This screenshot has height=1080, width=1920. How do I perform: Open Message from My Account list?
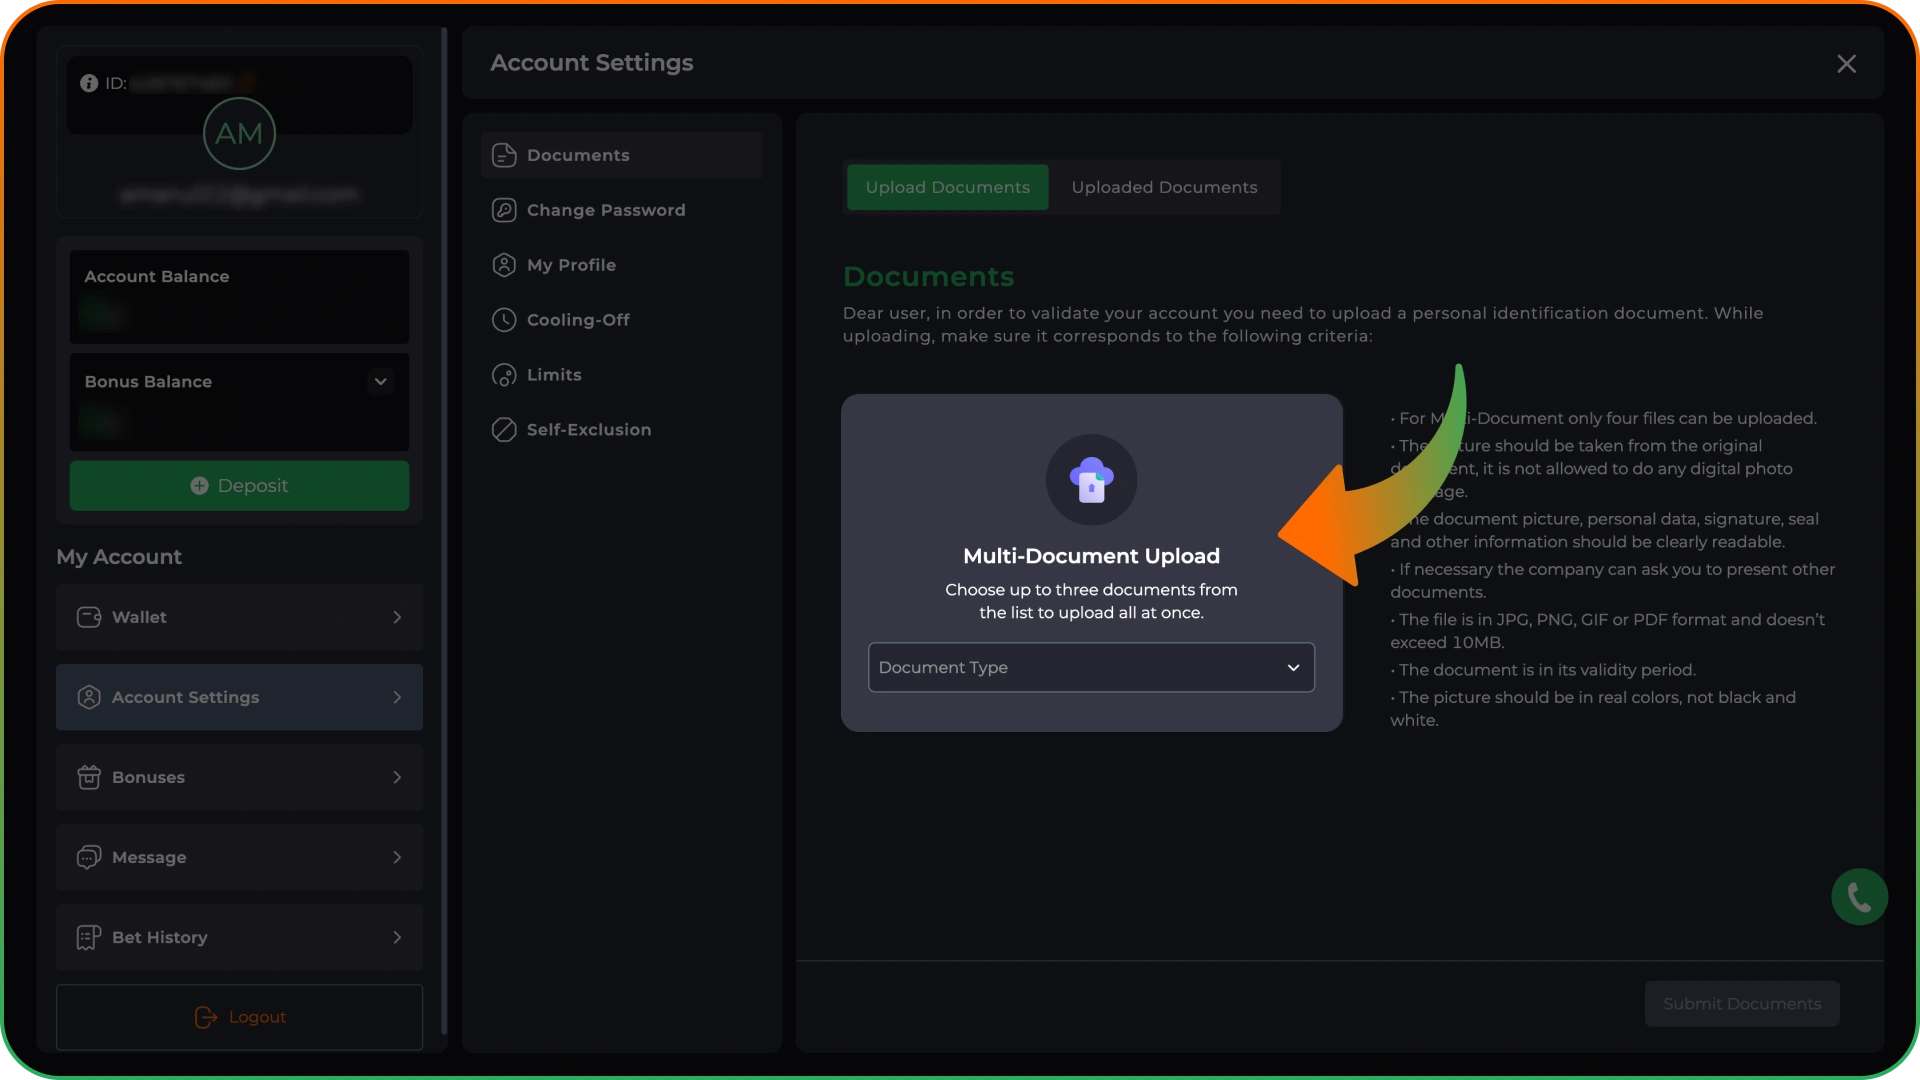239,857
